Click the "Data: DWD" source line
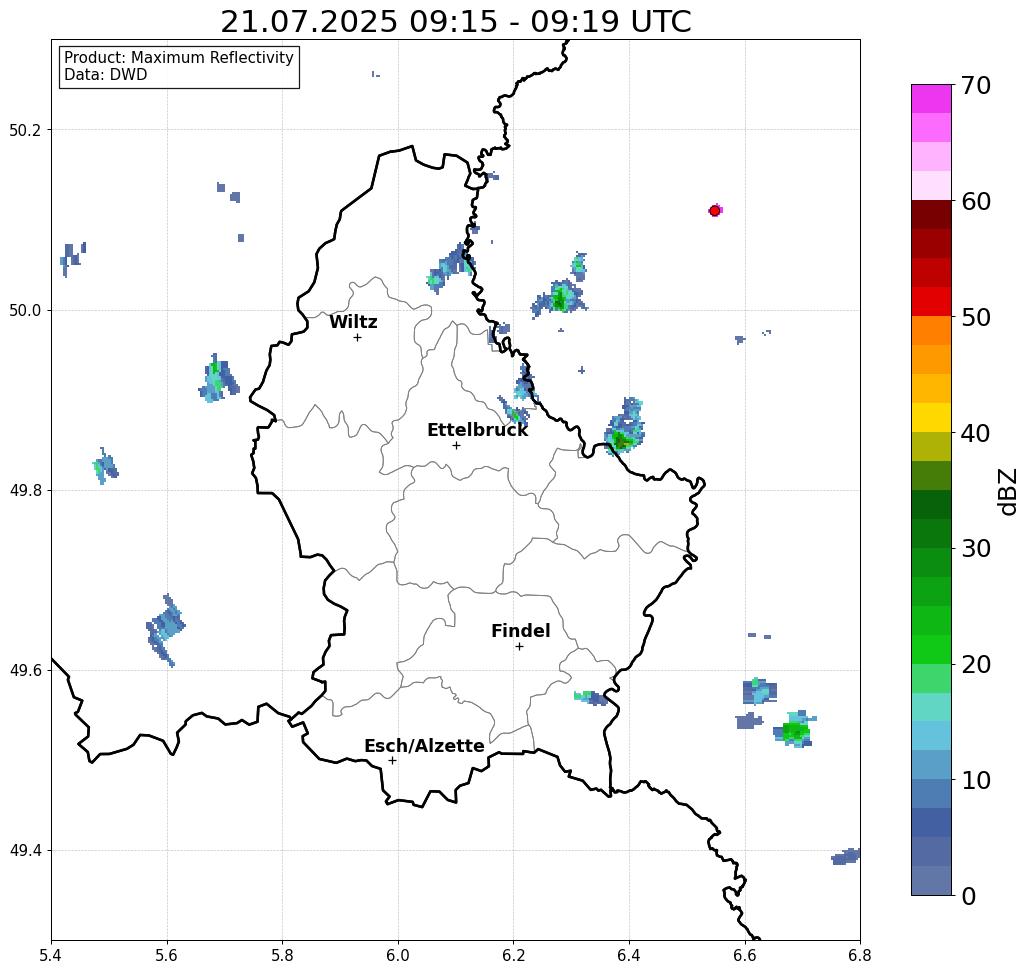The image size is (1029, 973). pos(106,75)
